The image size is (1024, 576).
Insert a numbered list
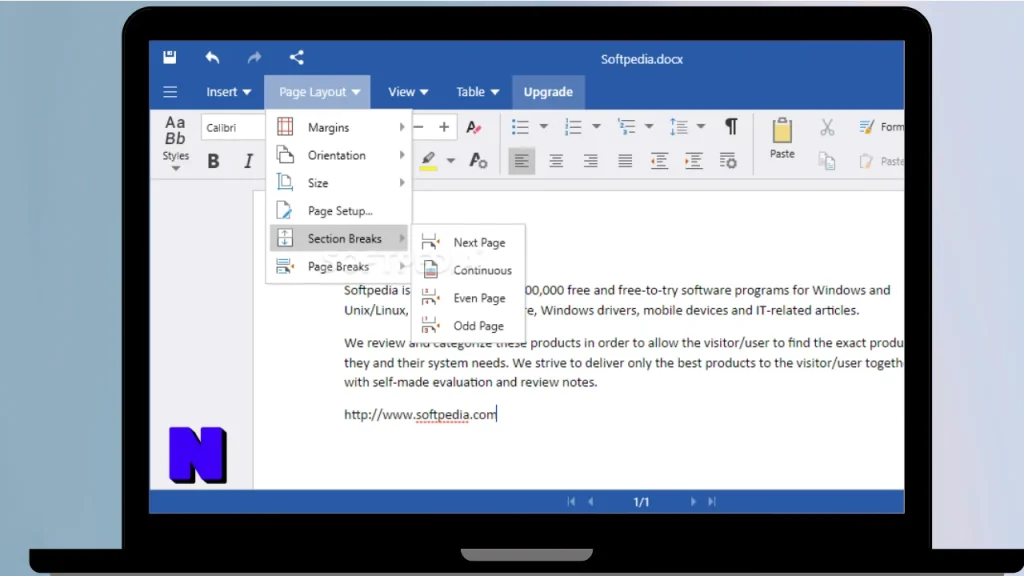[573, 127]
